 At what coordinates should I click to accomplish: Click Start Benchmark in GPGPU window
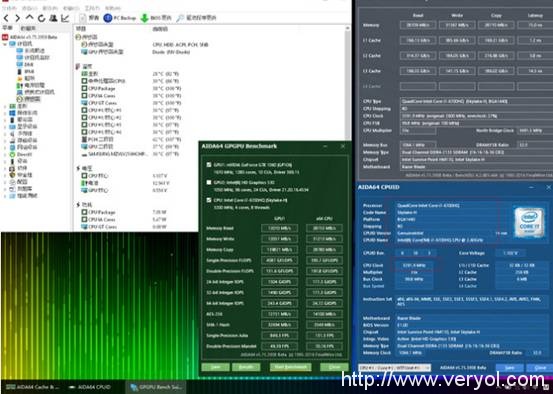[x=291, y=367]
